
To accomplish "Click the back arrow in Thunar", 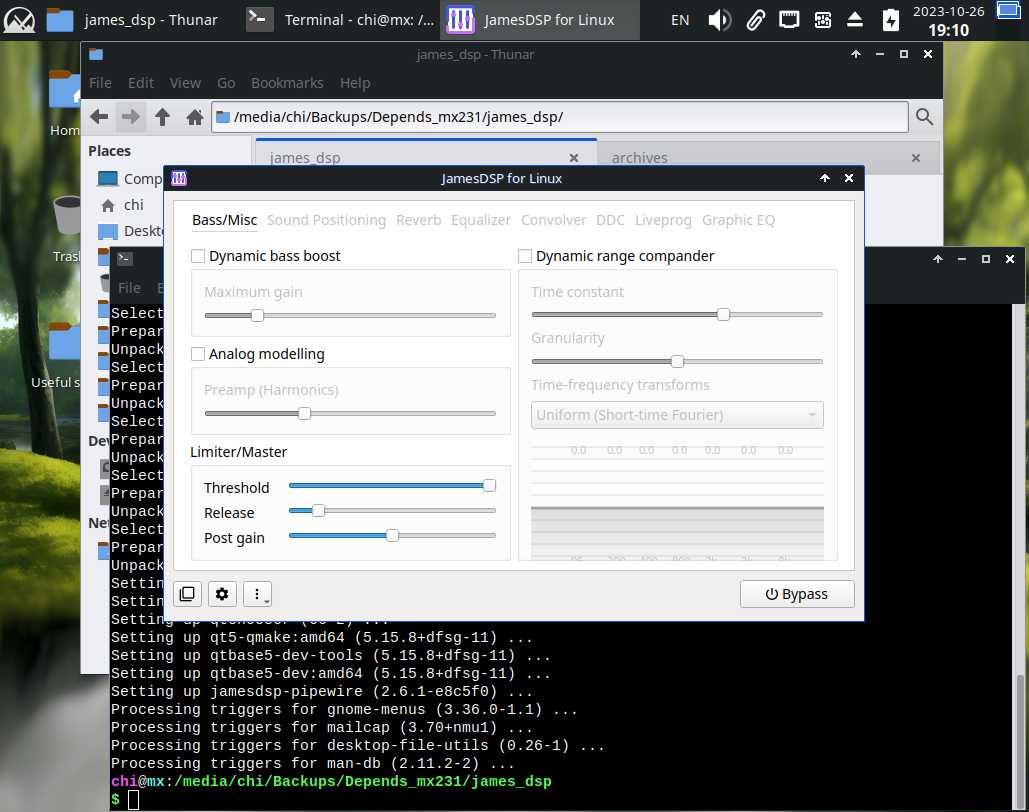I will (99, 117).
